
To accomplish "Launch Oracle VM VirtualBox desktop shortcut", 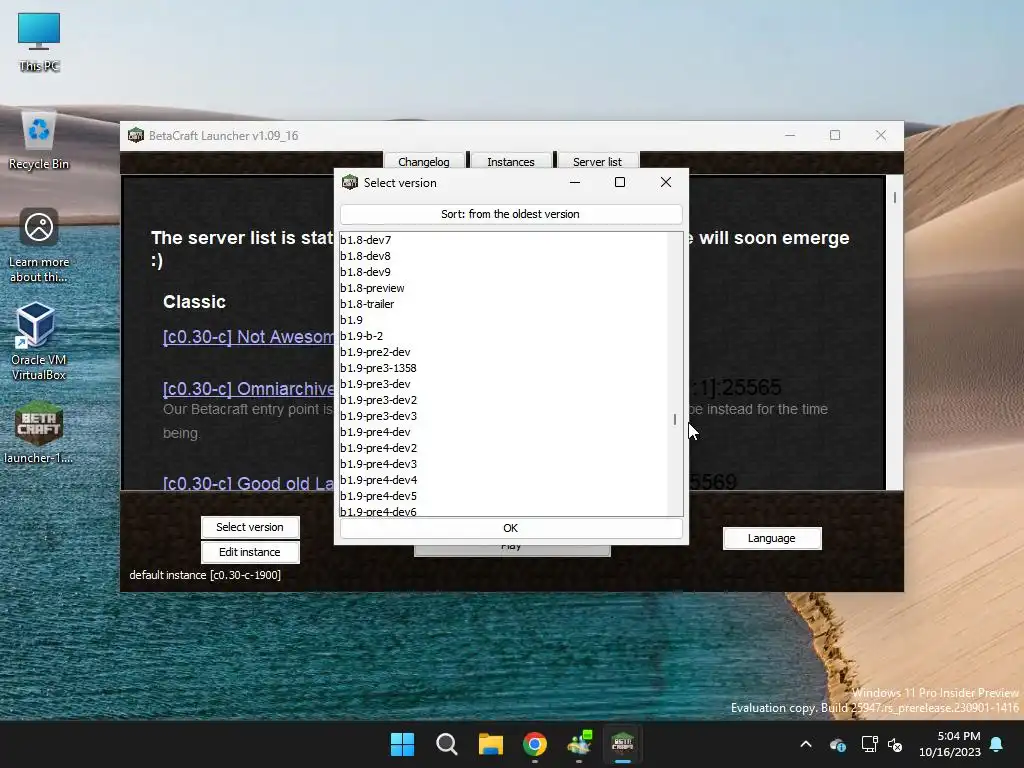I will tap(38, 341).
